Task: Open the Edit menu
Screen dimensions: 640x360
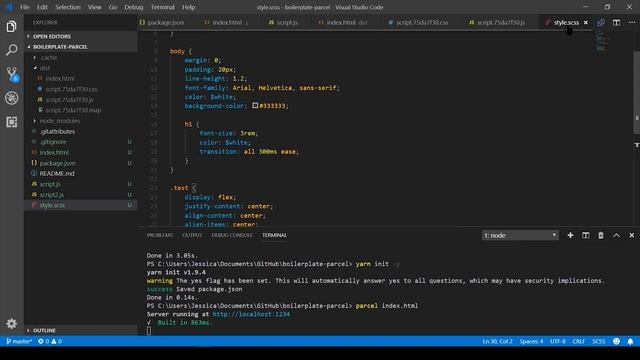Action: (x=42, y=7)
